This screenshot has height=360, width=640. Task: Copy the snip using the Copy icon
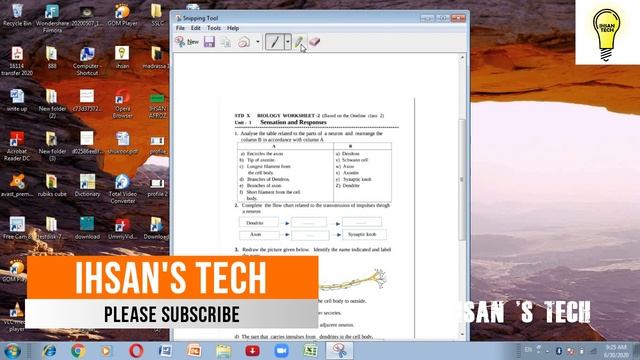(x=226, y=42)
